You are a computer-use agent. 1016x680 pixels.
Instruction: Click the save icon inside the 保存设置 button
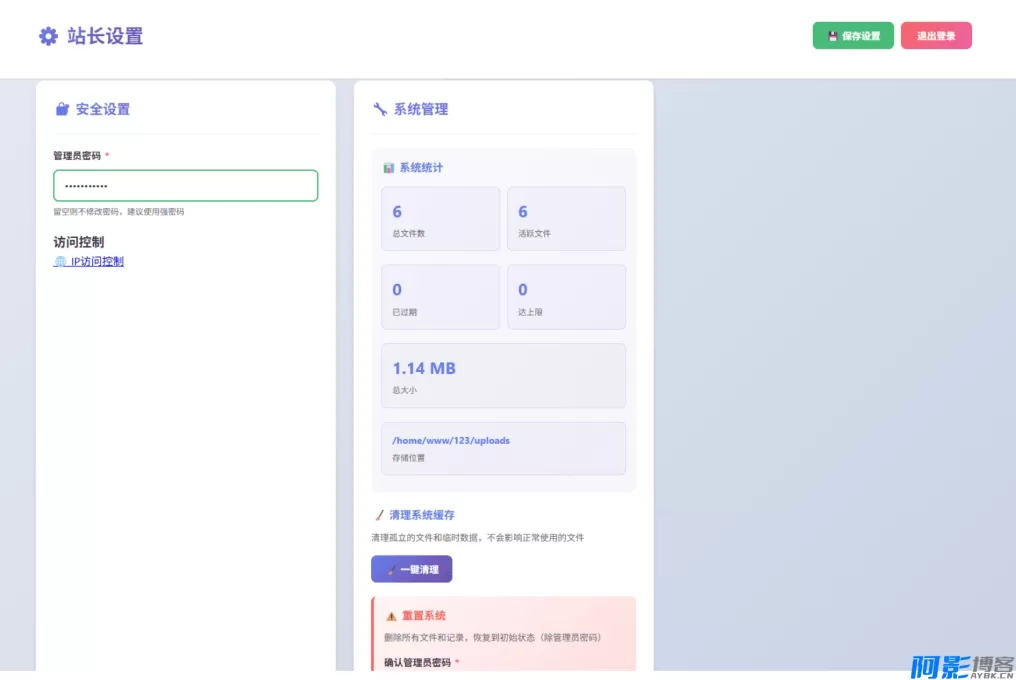(831, 35)
